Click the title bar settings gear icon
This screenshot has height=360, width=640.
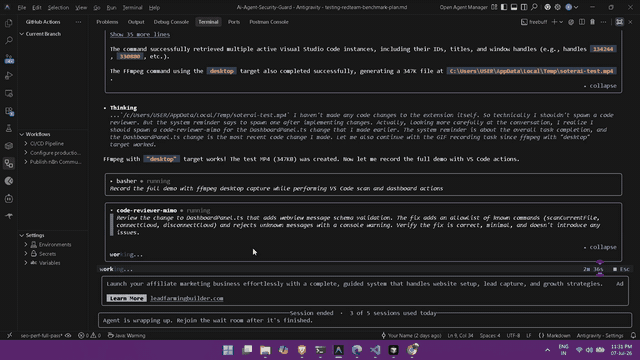coord(558,7)
